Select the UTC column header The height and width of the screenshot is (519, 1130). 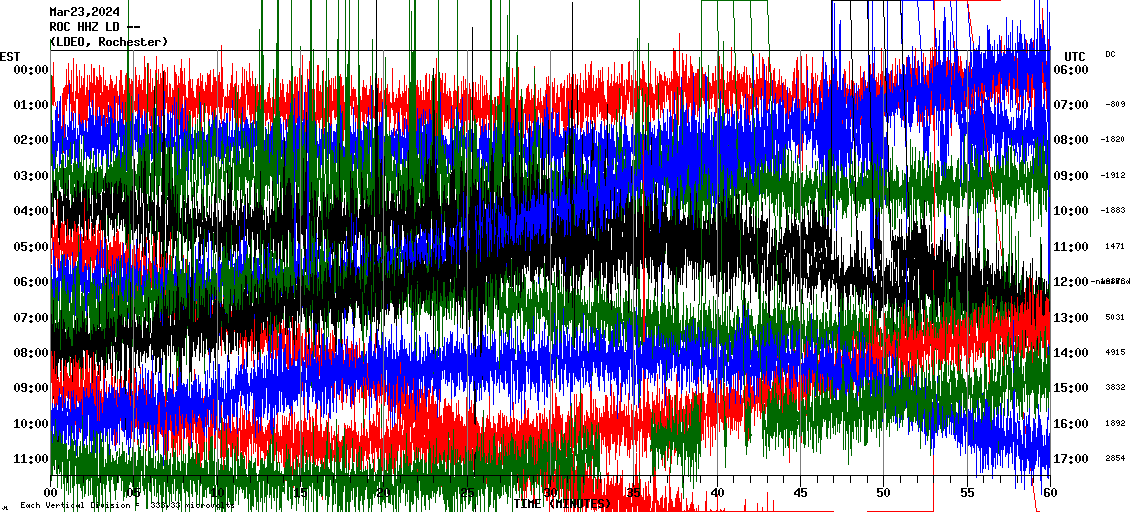[x=1075, y=56]
